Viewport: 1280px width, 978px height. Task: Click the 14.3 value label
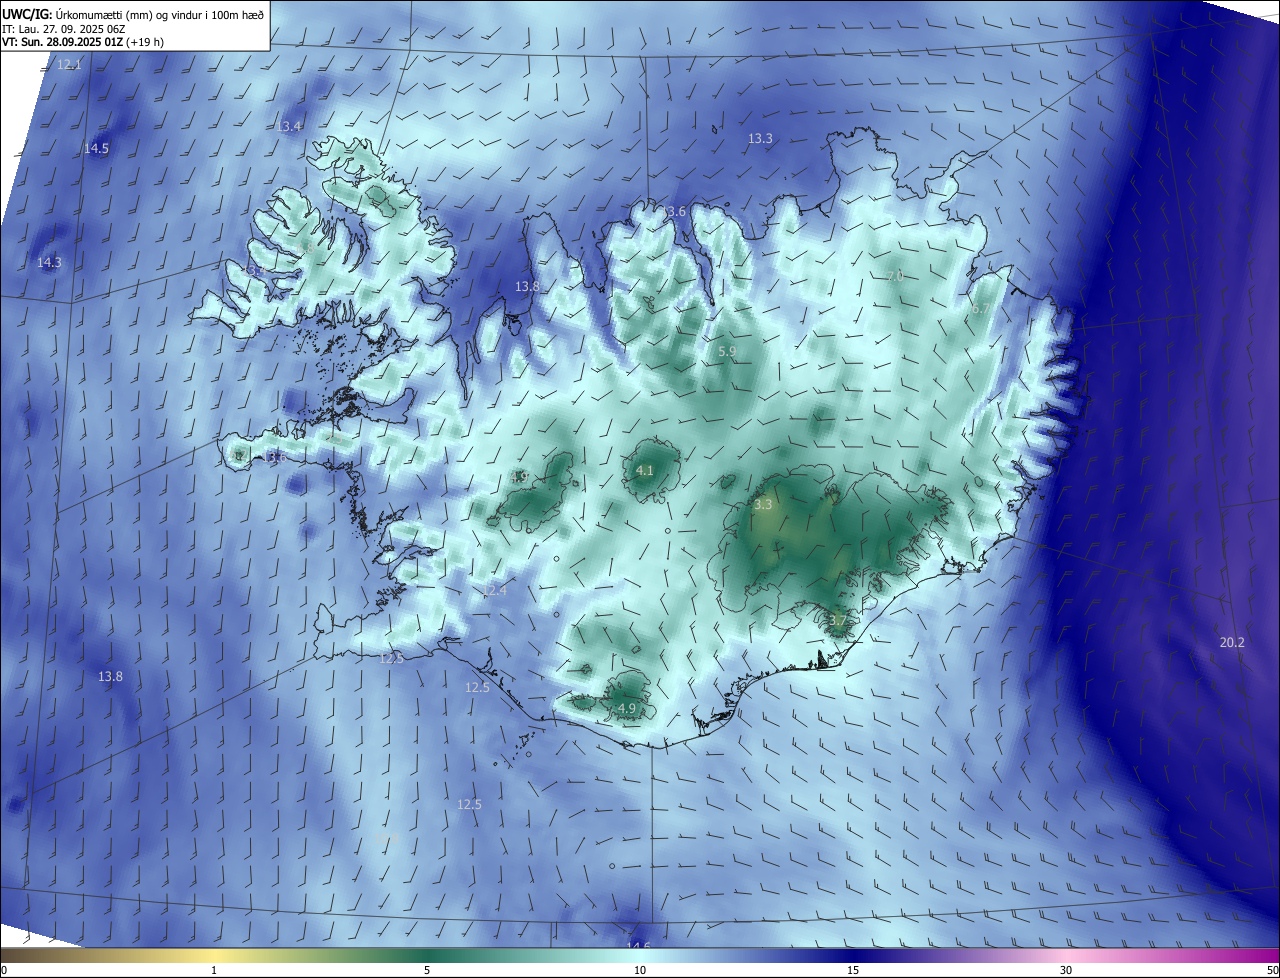click(49, 262)
